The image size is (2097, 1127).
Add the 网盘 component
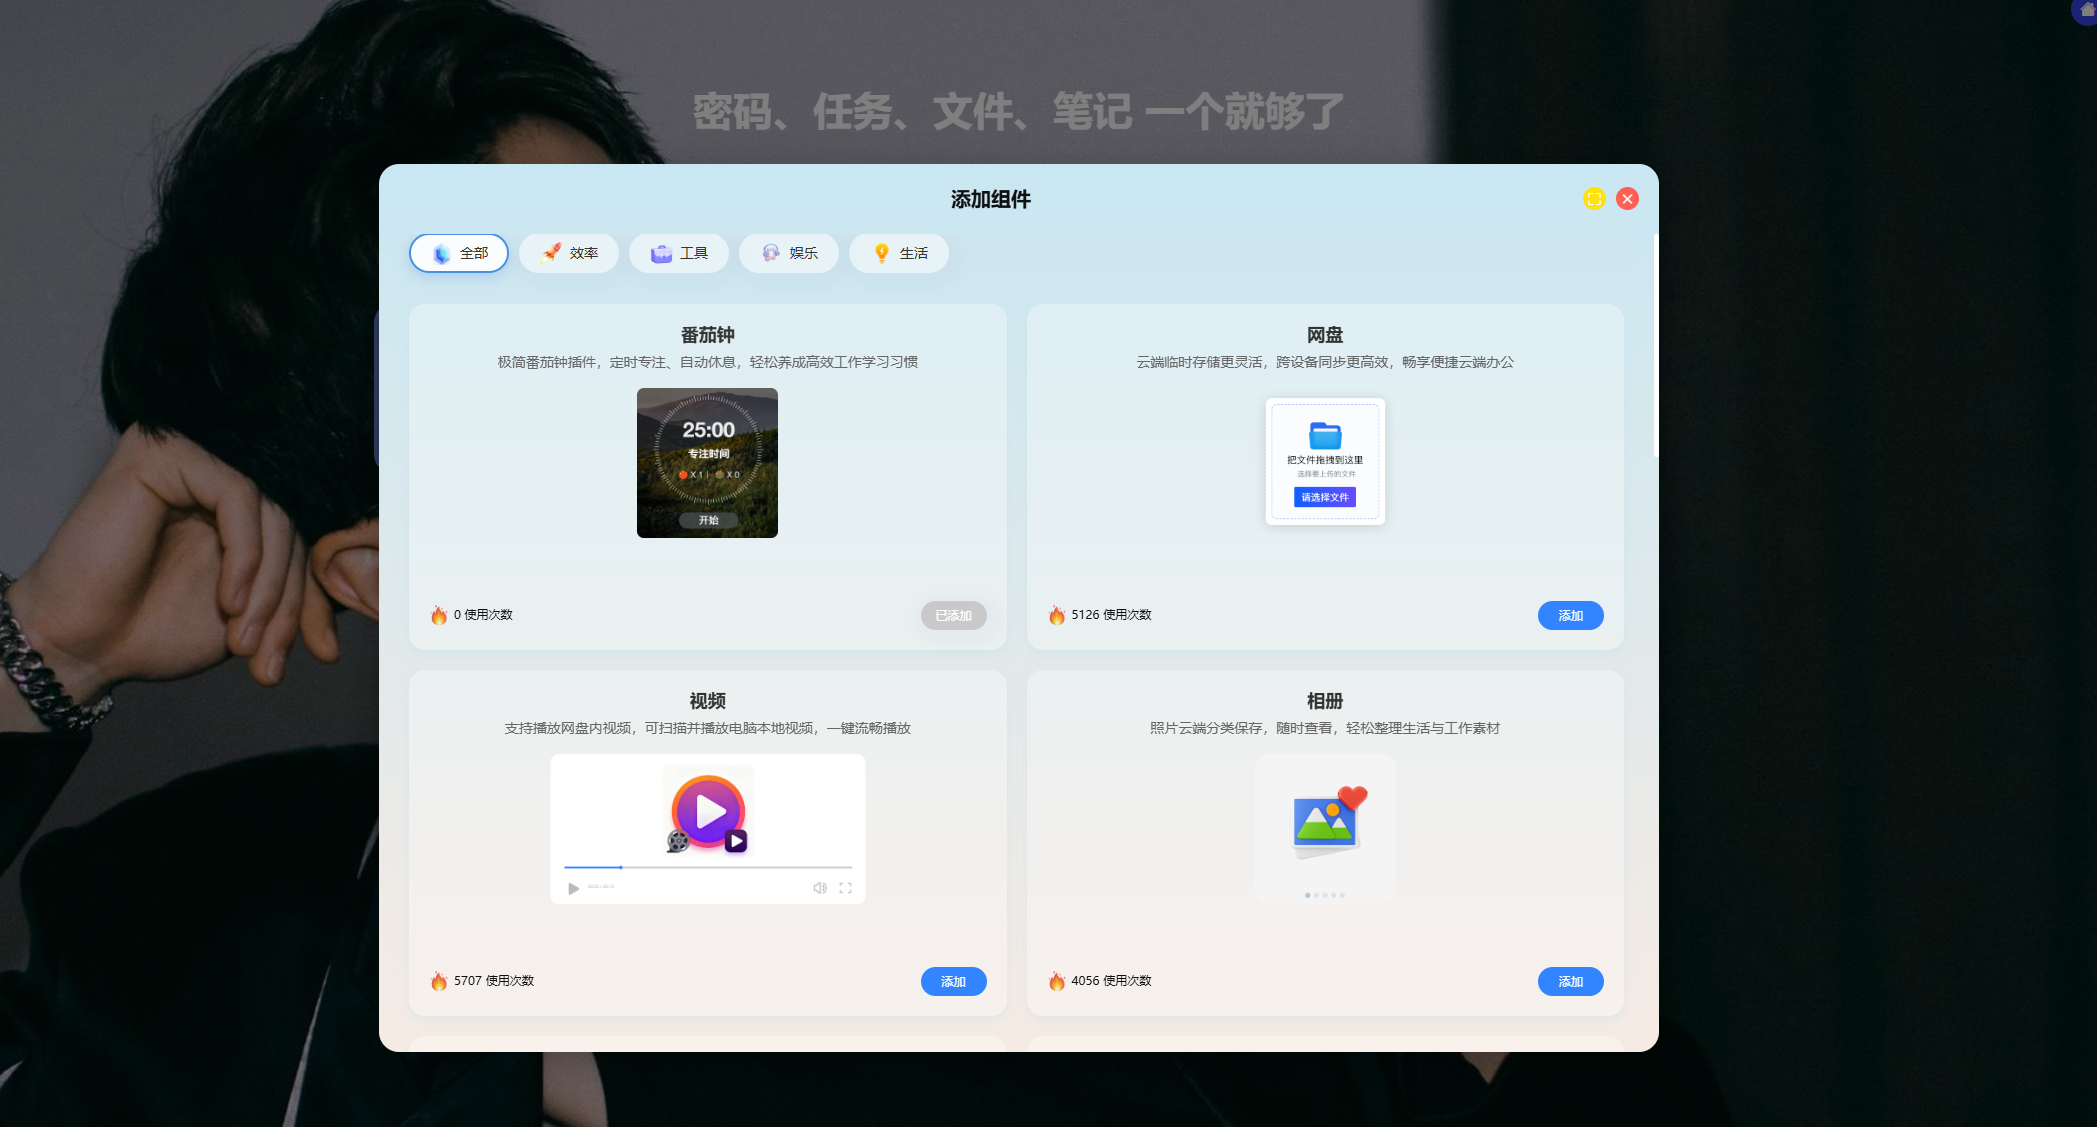coord(1570,616)
